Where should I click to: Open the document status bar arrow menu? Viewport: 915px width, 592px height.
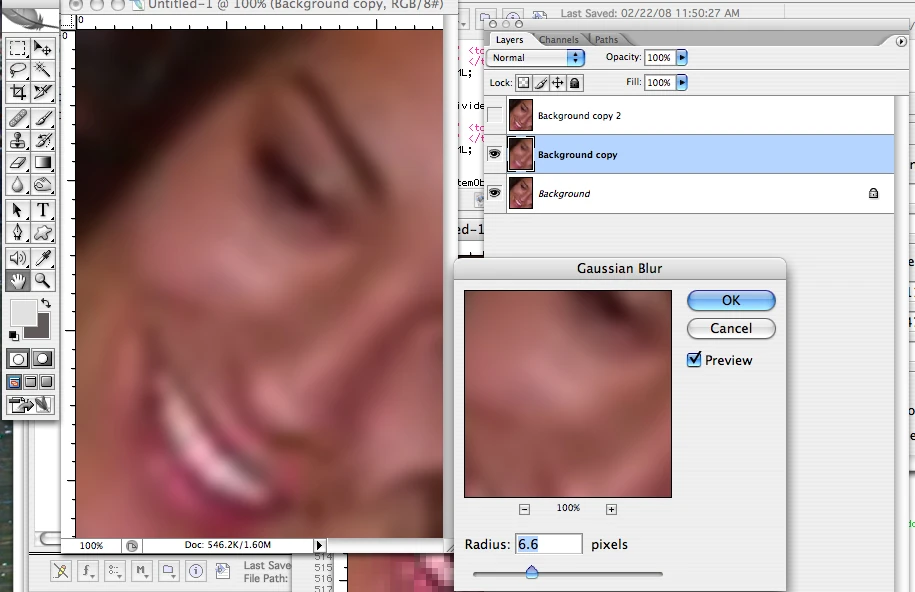pos(319,545)
